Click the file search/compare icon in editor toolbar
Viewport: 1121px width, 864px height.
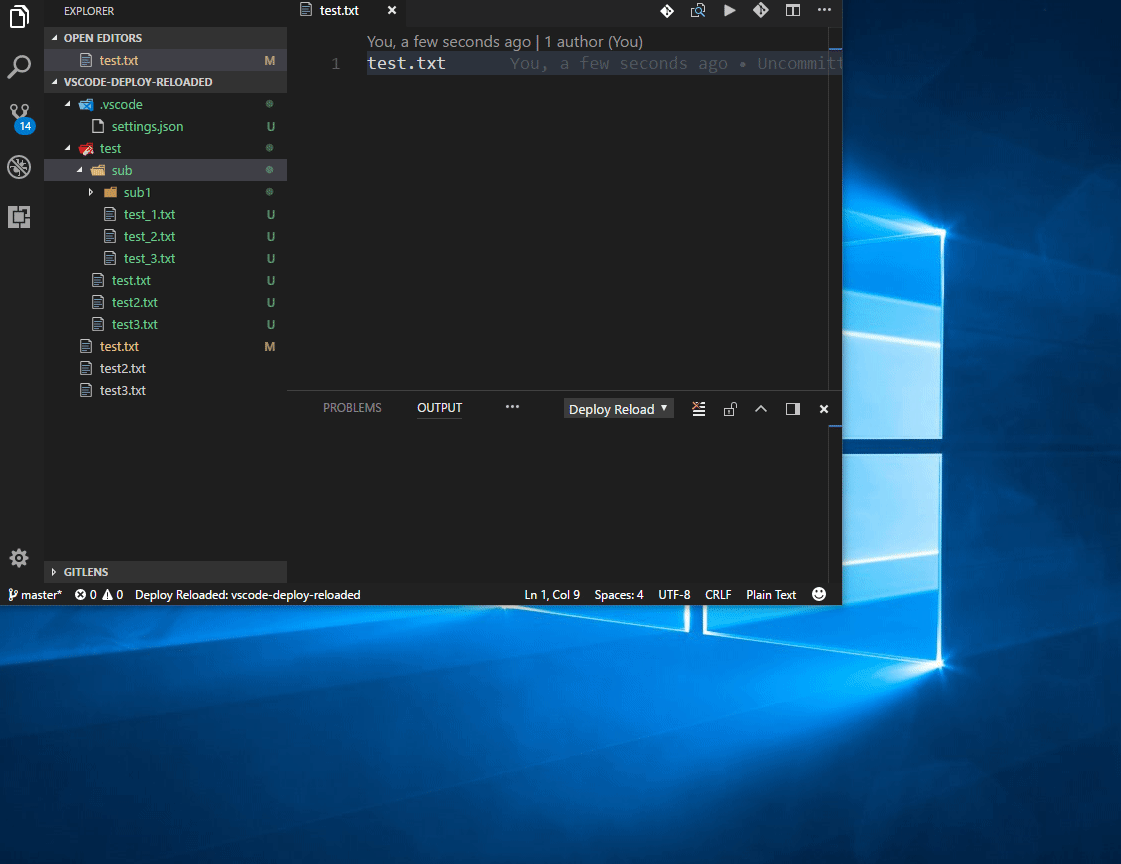click(698, 11)
